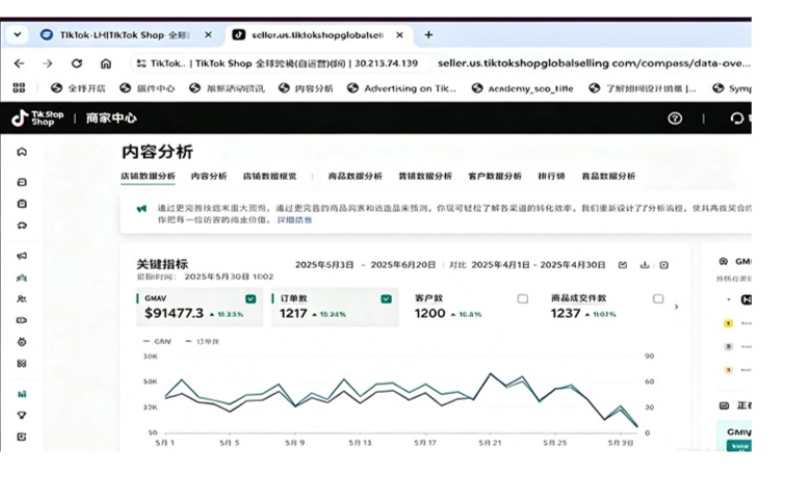800x500 pixels.
Task: Open the 详细信息 link in the notice banner
Action: tap(294, 220)
